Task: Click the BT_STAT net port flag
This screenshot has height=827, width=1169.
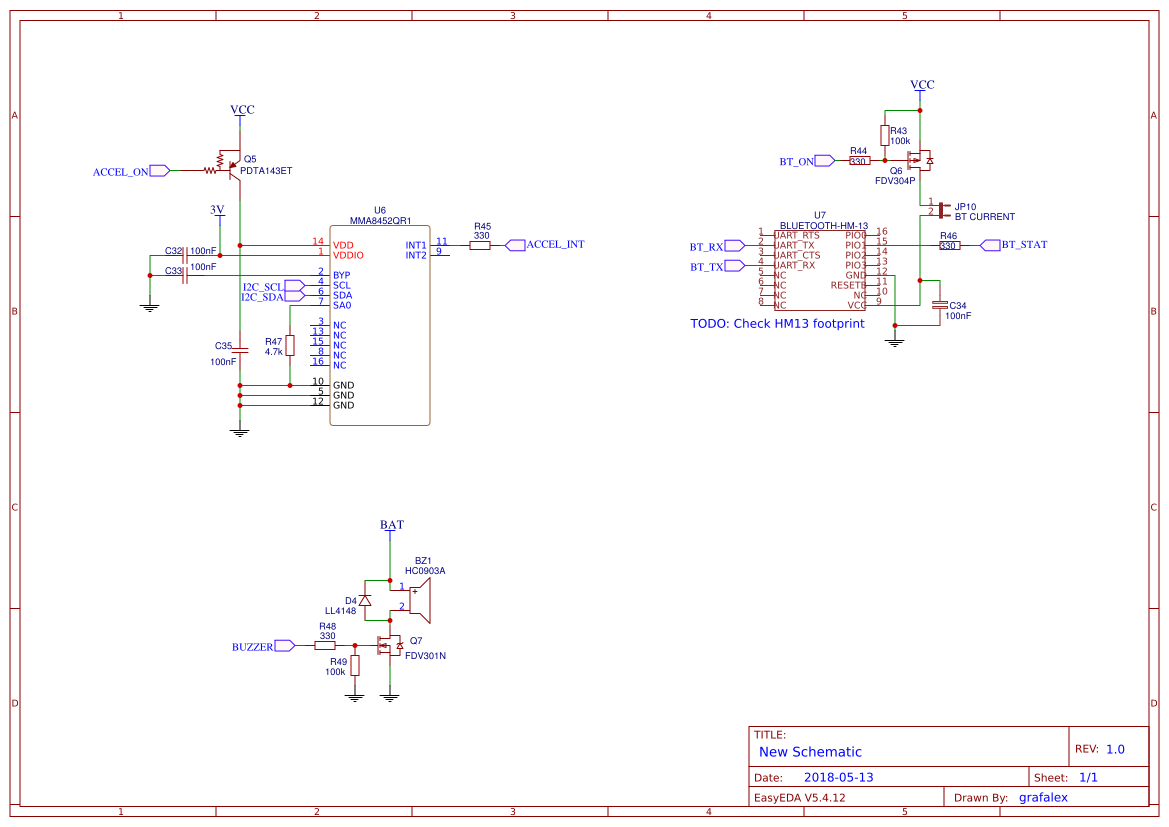Action: pyautogui.click(x=990, y=245)
